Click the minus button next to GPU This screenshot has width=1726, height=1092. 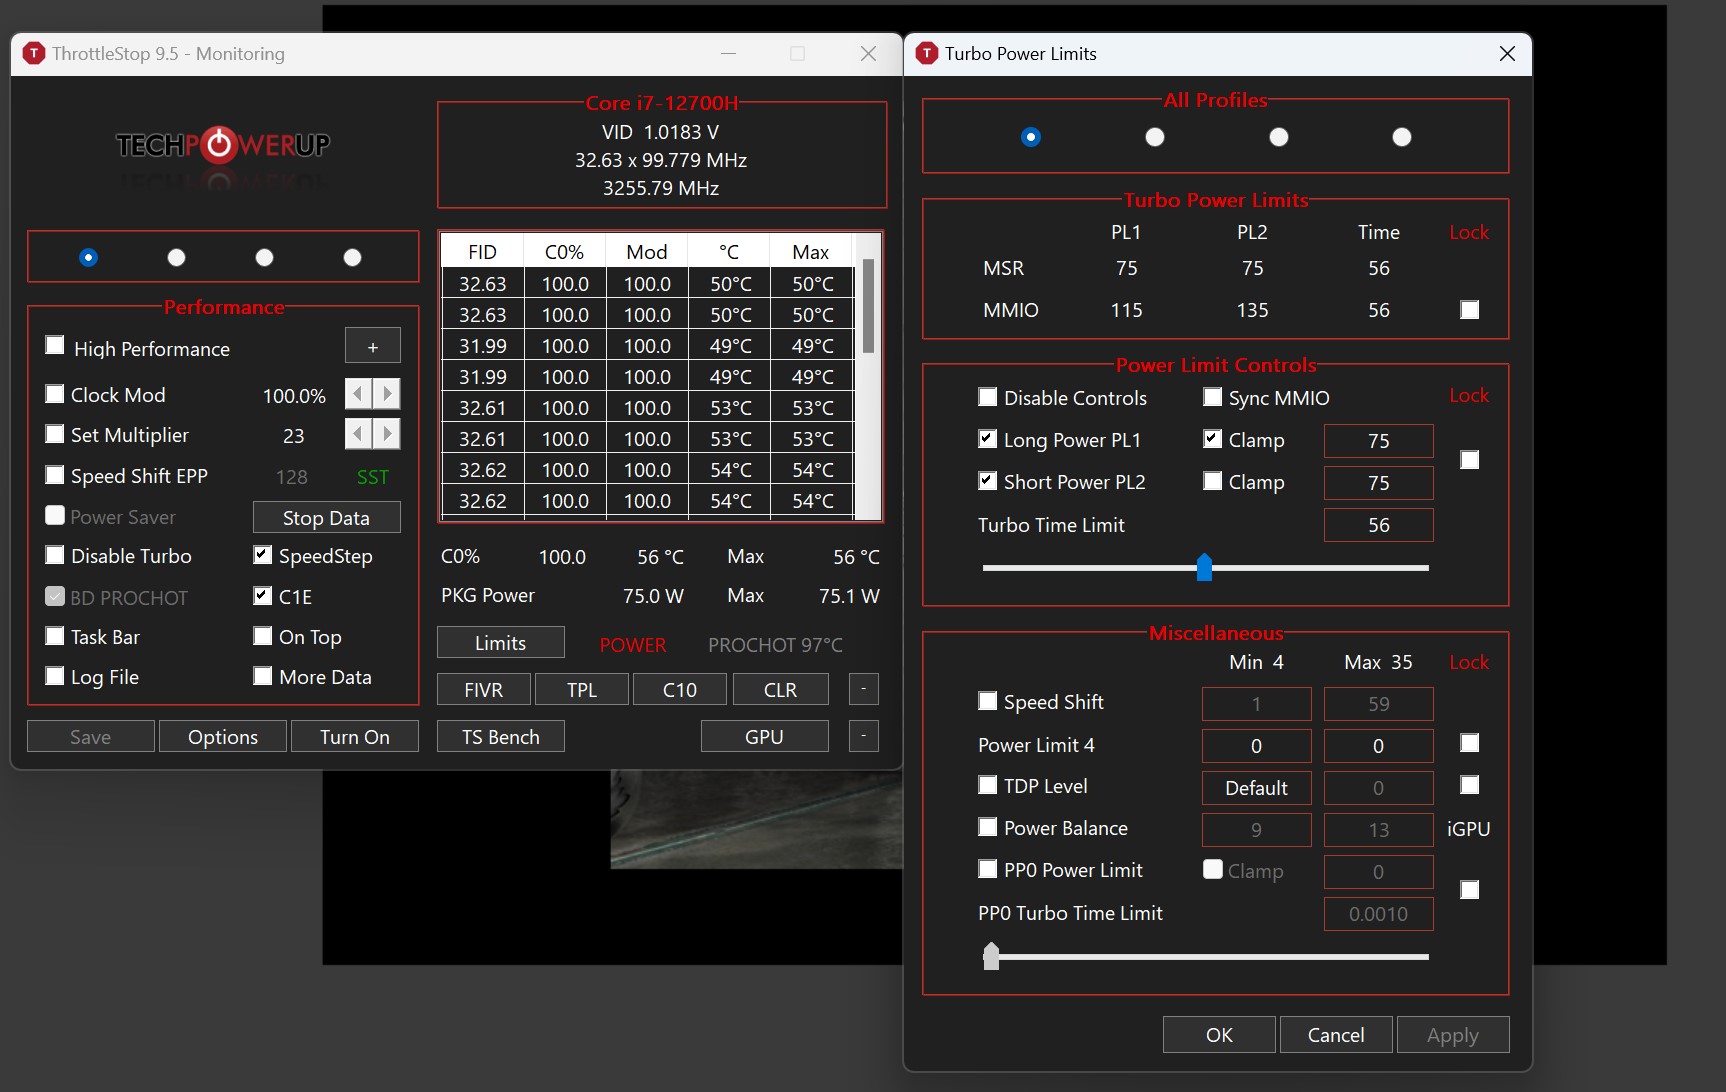pyautogui.click(x=864, y=736)
